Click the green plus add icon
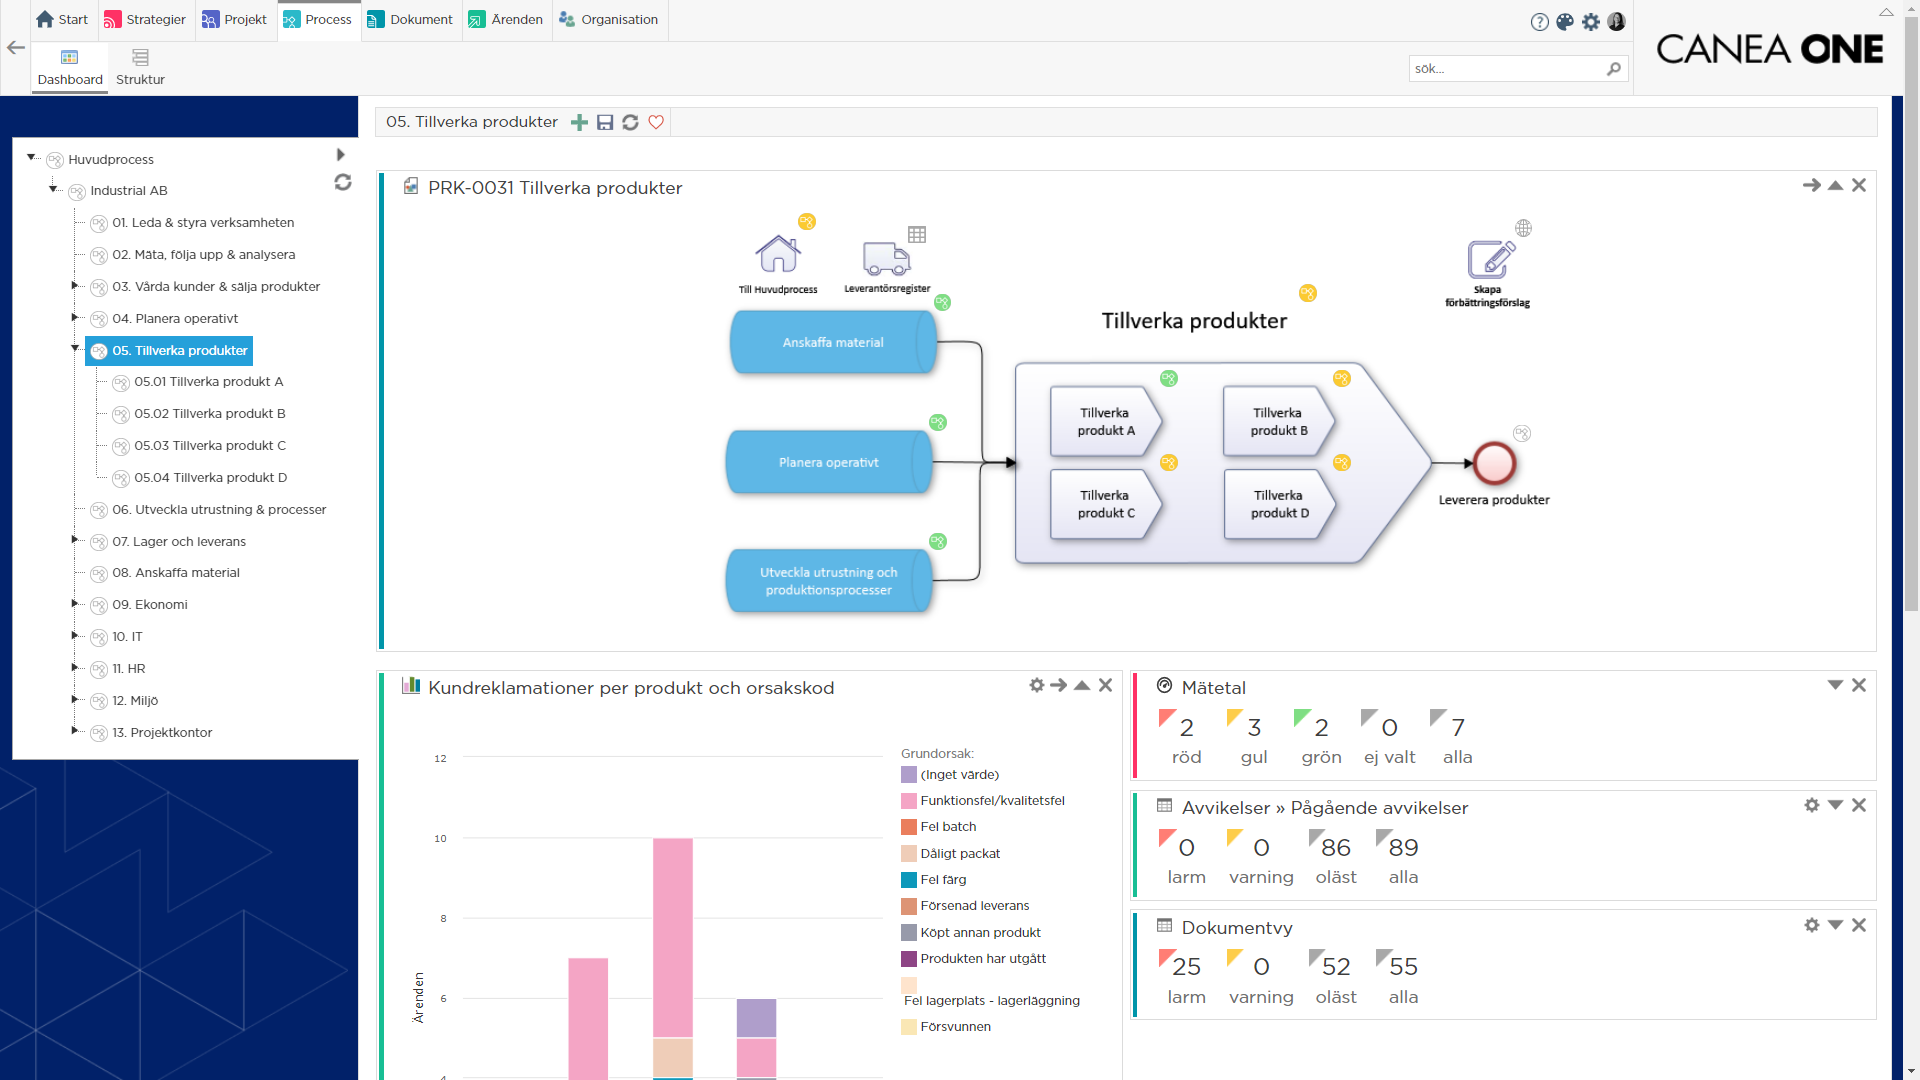 pos(579,122)
